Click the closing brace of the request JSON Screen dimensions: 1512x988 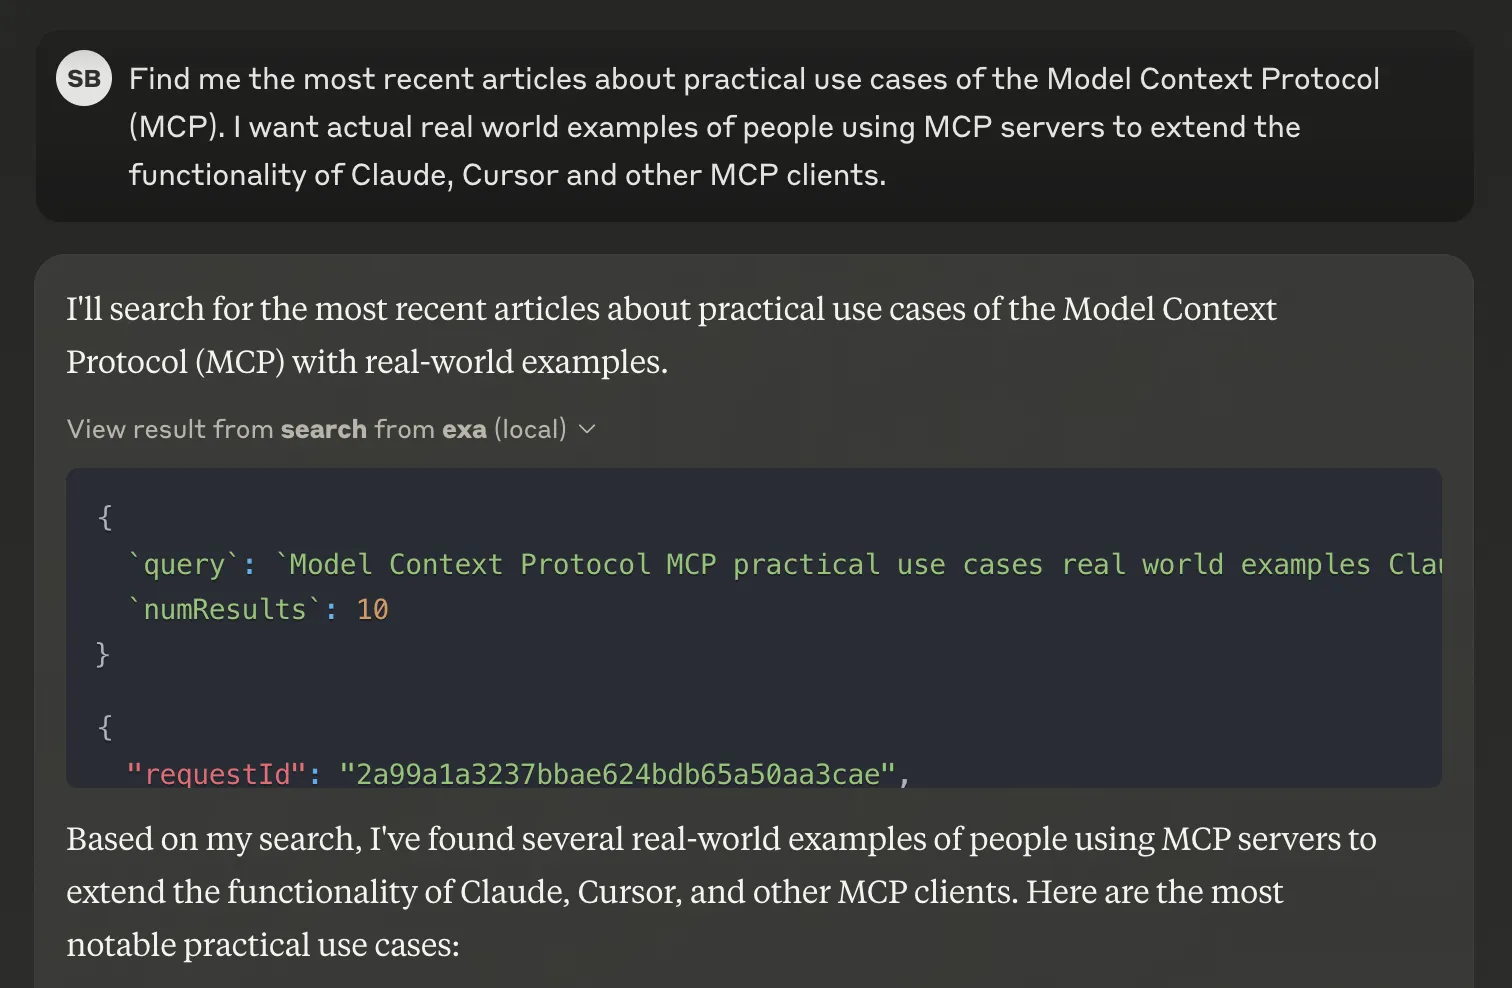[x=103, y=655]
